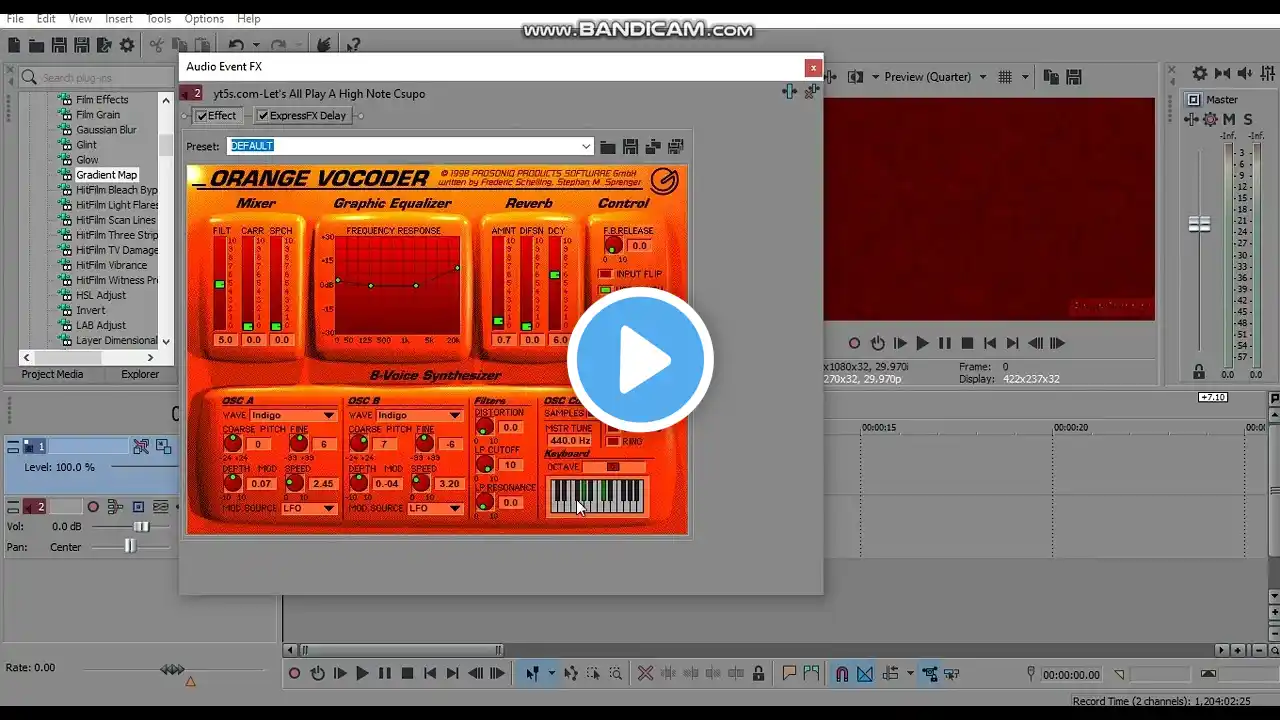This screenshot has width=1280, height=720.
Task: Remove selected plug-in icon in Audio Event FX
Action: pyautogui.click(x=811, y=91)
